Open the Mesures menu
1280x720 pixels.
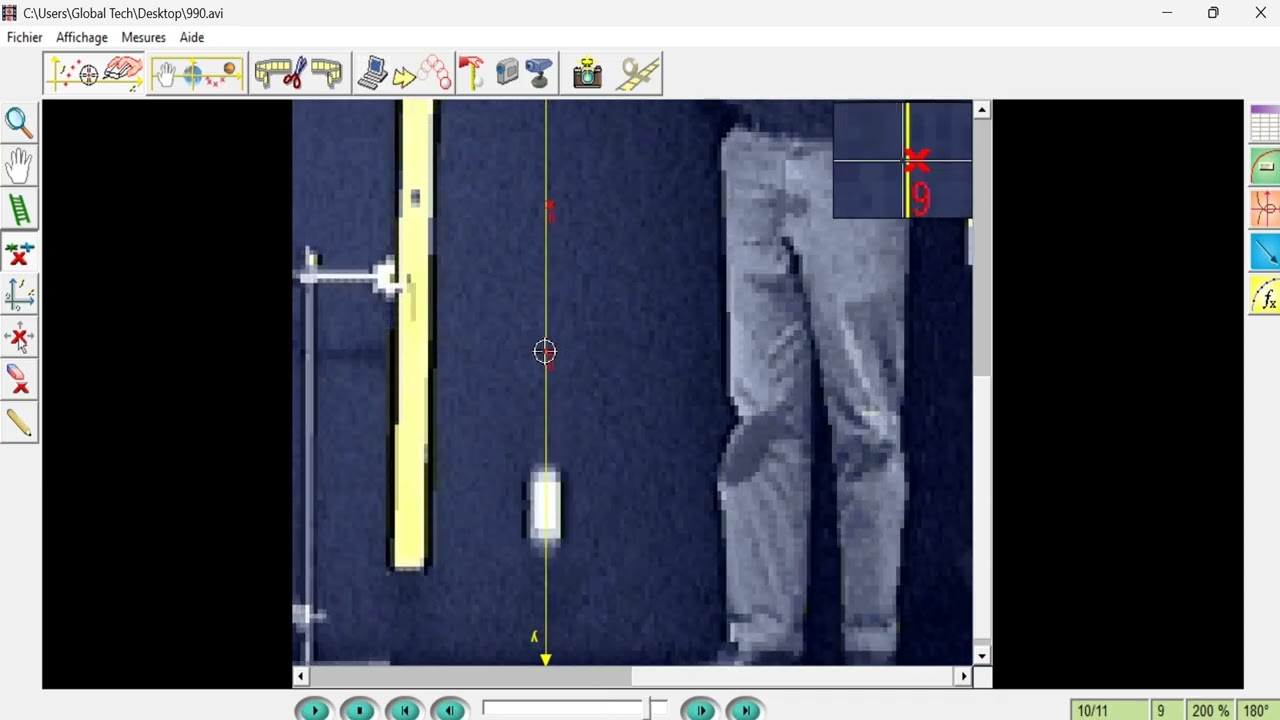[x=144, y=37]
